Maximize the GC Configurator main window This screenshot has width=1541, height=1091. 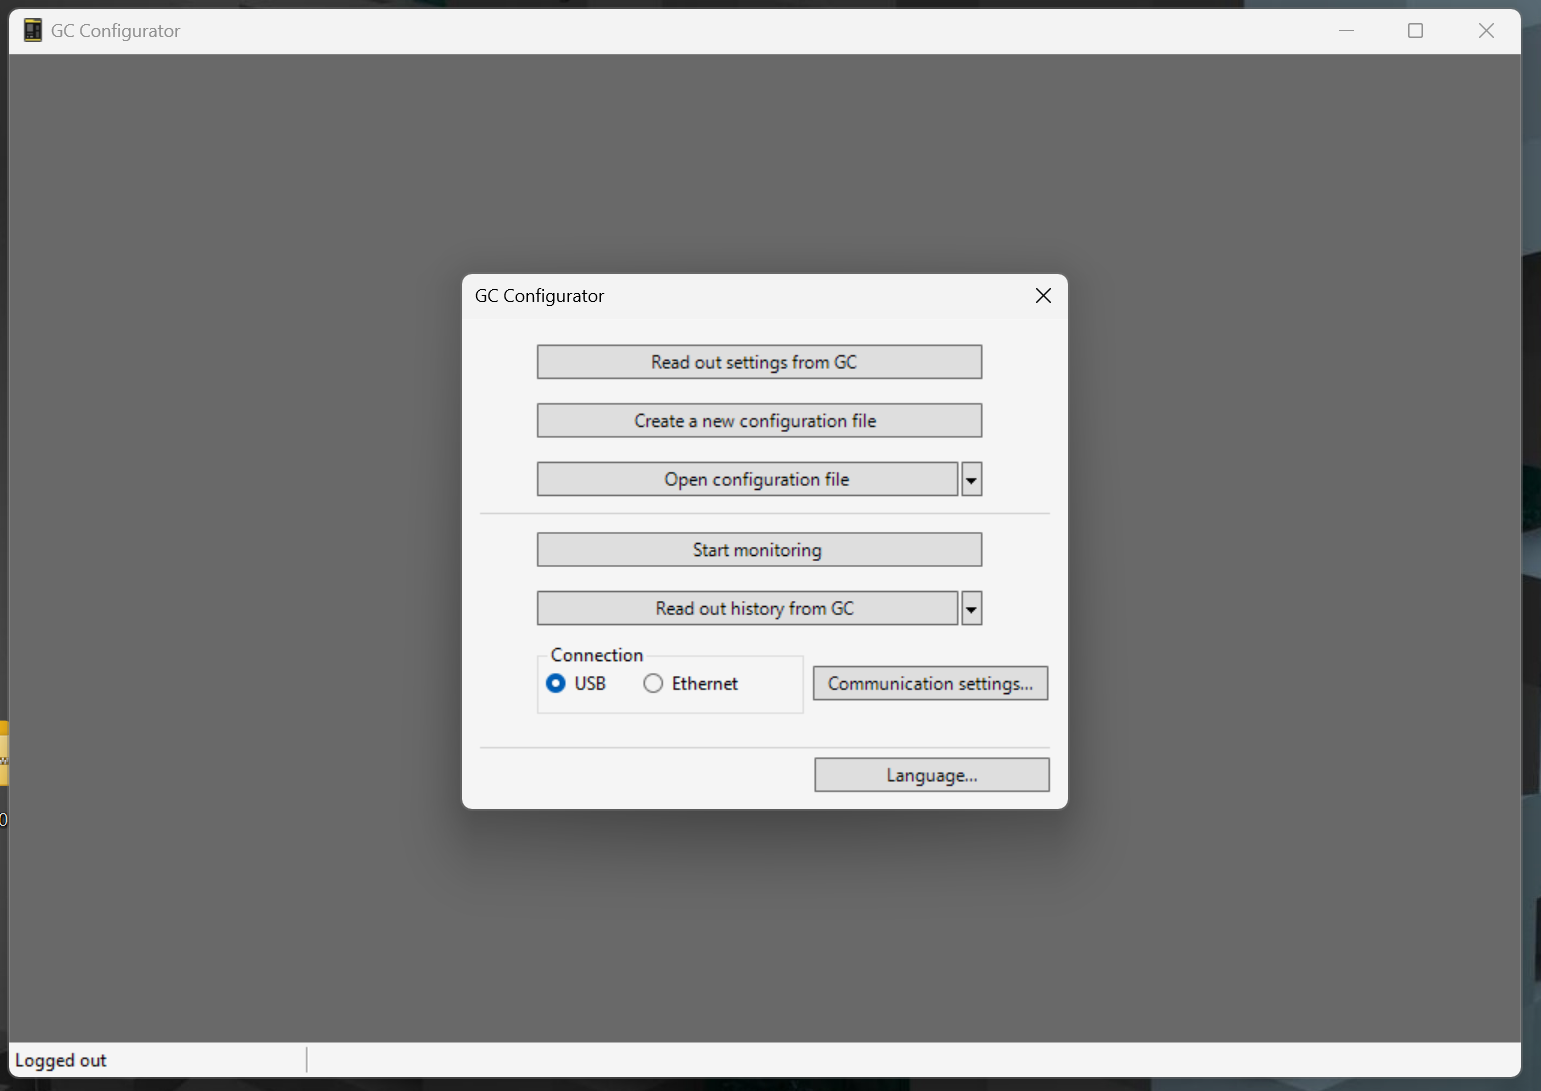click(x=1415, y=31)
